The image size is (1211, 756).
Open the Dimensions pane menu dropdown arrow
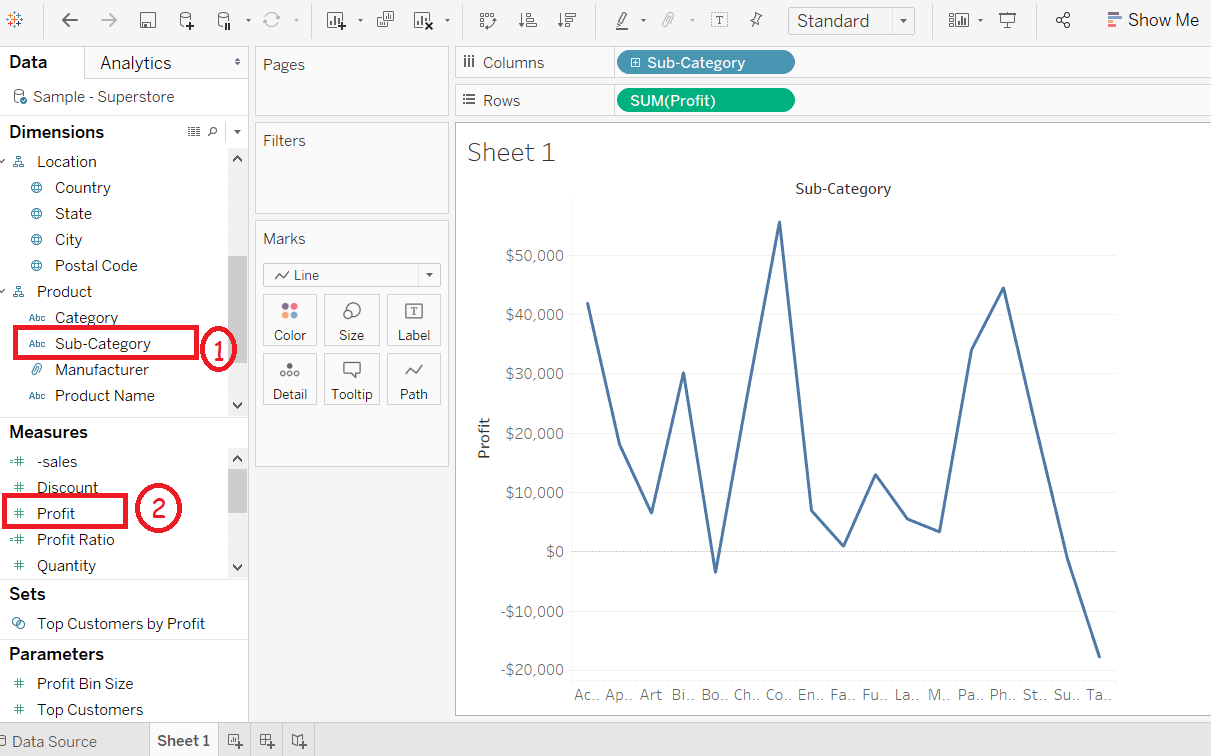[x=237, y=132]
